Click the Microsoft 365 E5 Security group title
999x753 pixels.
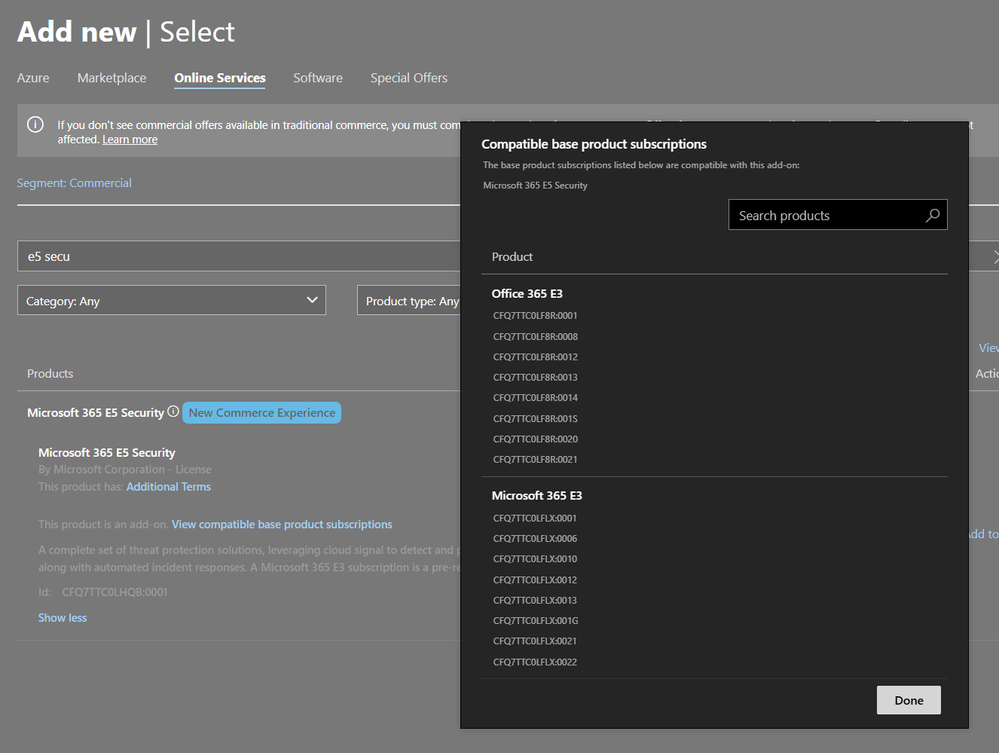point(96,413)
